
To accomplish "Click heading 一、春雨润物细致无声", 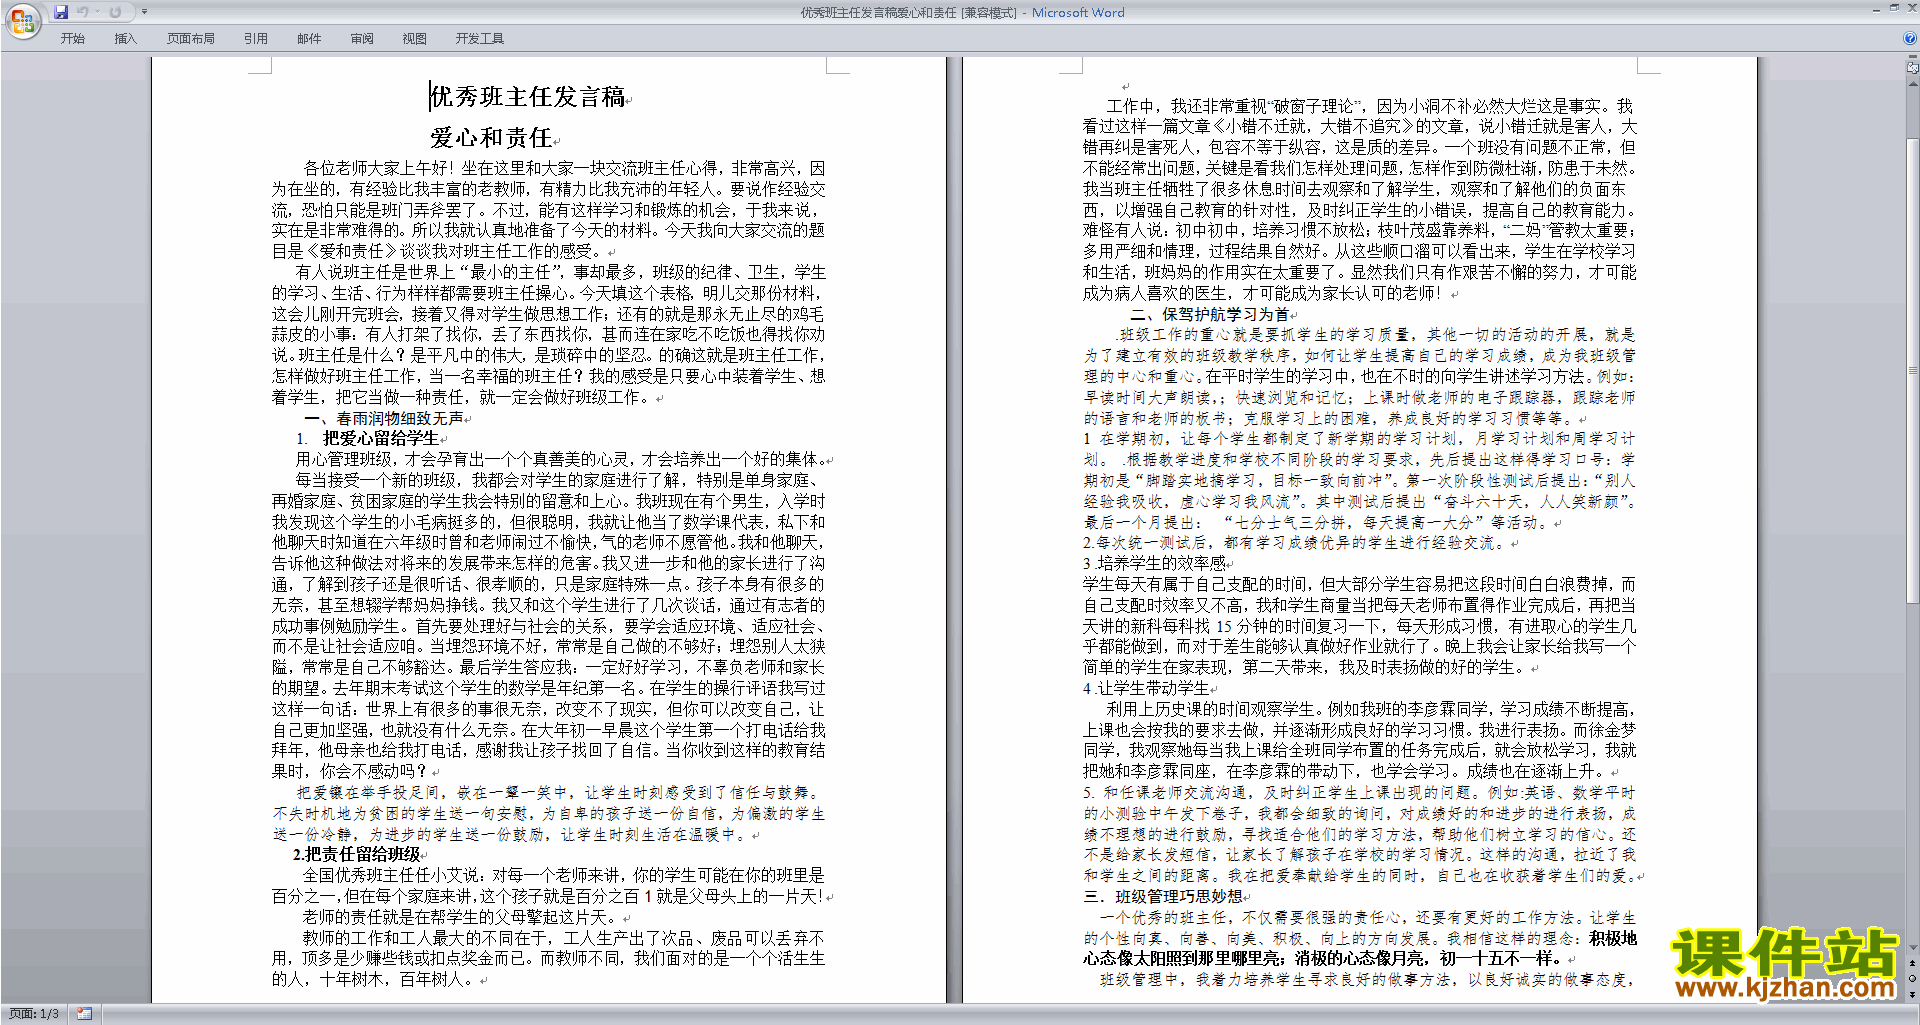I will tap(384, 418).
